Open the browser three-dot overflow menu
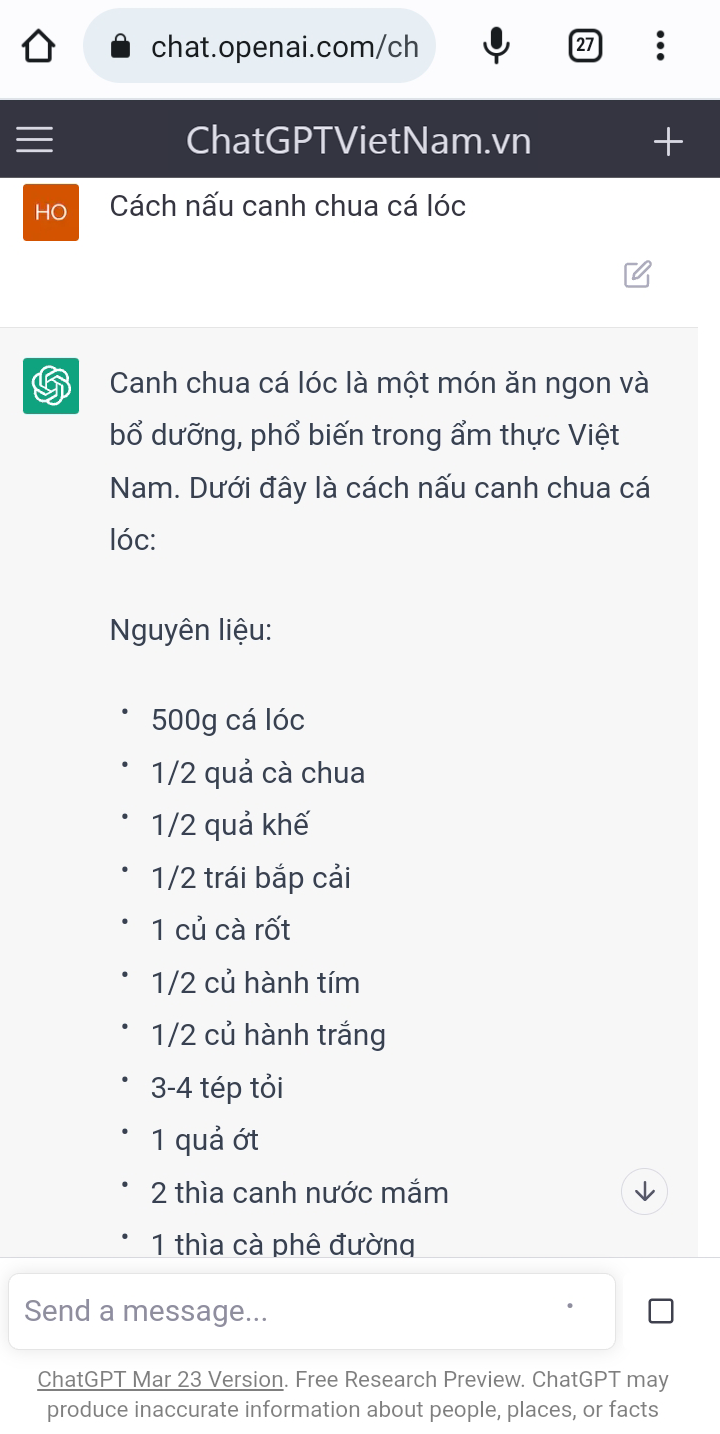Screen dimensions: 720x1434 pos(660,46)
